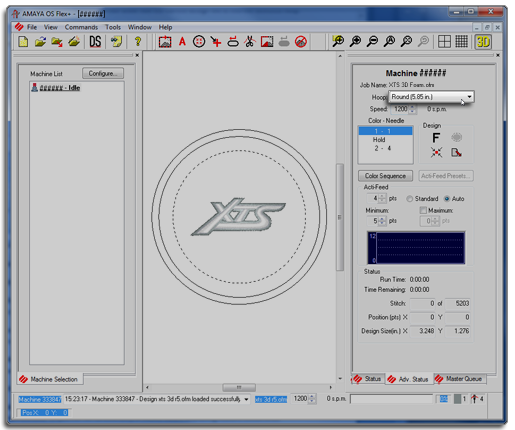The image size is (515, 430).
Task: Open the View menu
Action: [51, 27]
